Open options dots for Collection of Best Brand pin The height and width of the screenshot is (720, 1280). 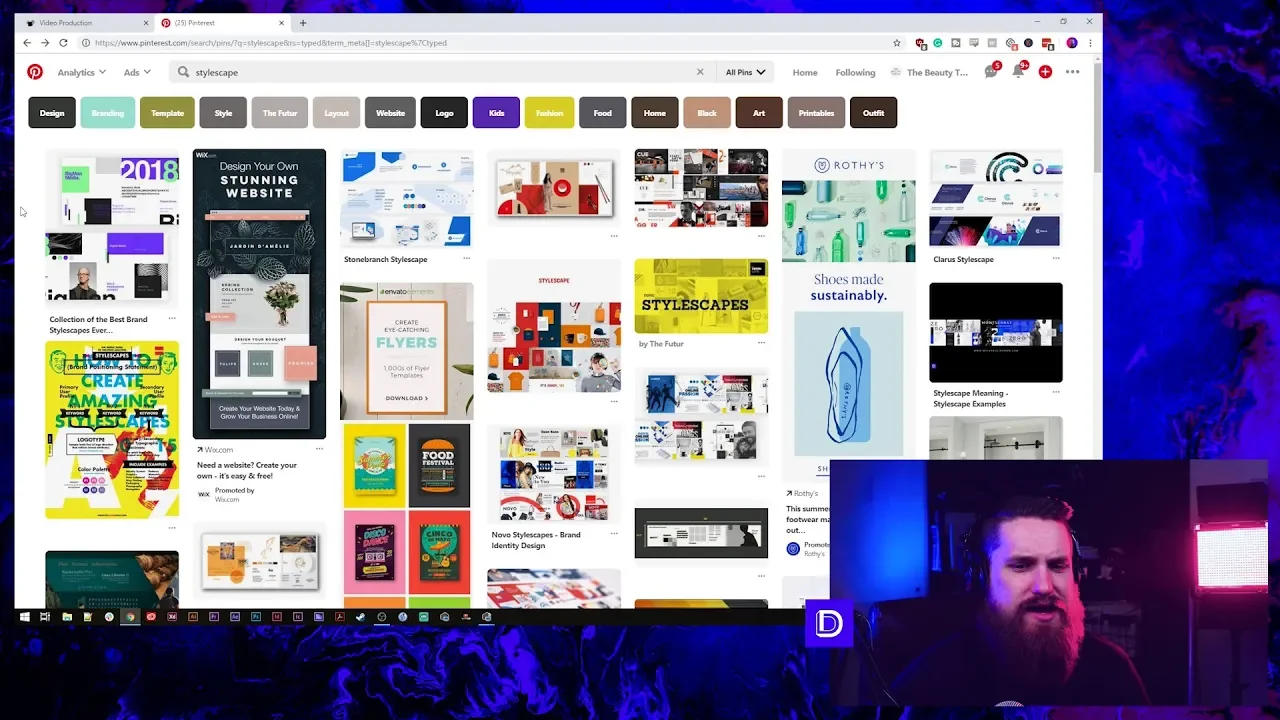click(x=172, y=319)
